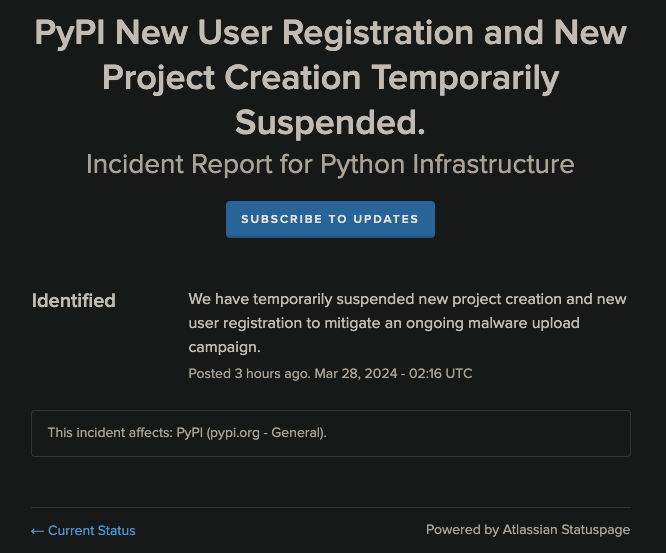Click the Subscribe to Updates button

[x=330, y=219]
